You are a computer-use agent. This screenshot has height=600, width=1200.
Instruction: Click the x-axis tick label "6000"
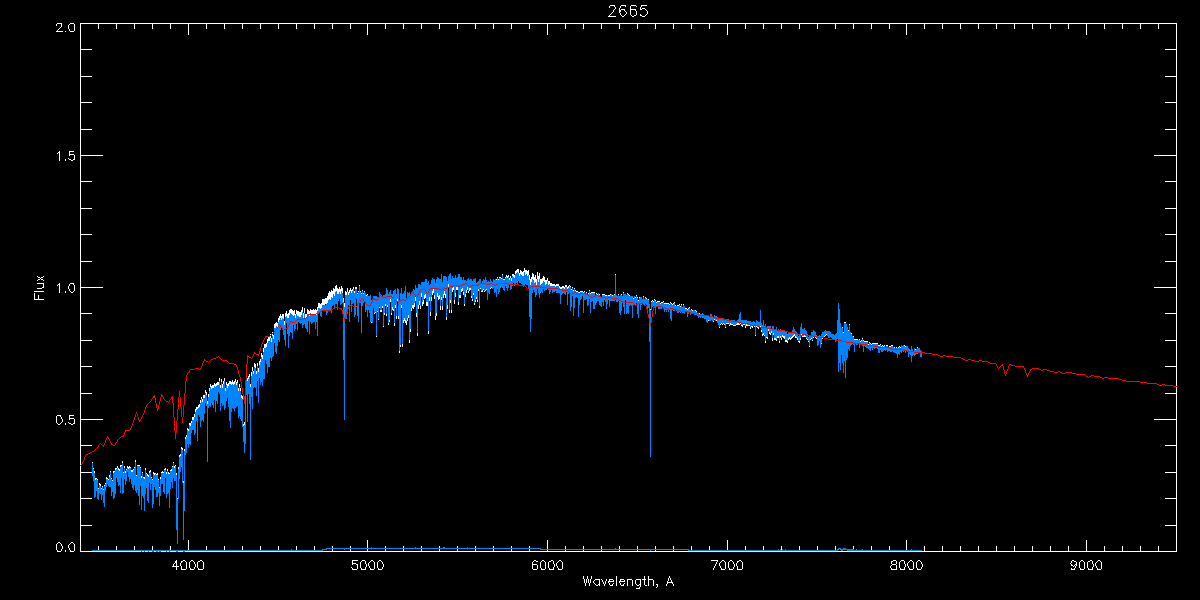pyautogui.click(x=547, y=566)
